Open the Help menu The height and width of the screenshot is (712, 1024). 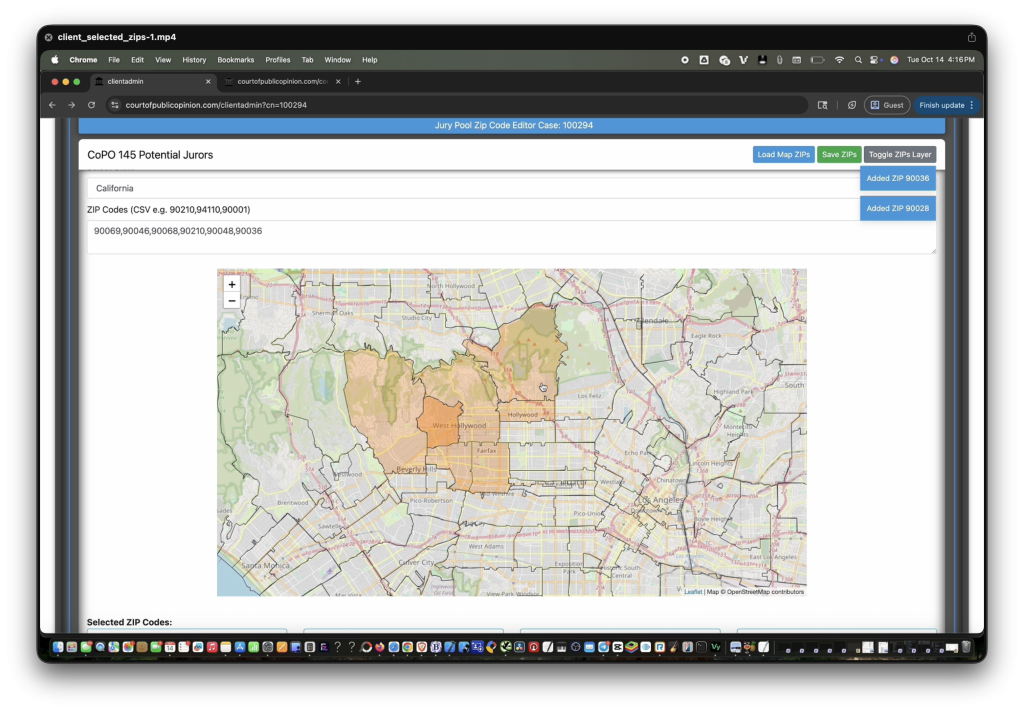click(370, 59)
